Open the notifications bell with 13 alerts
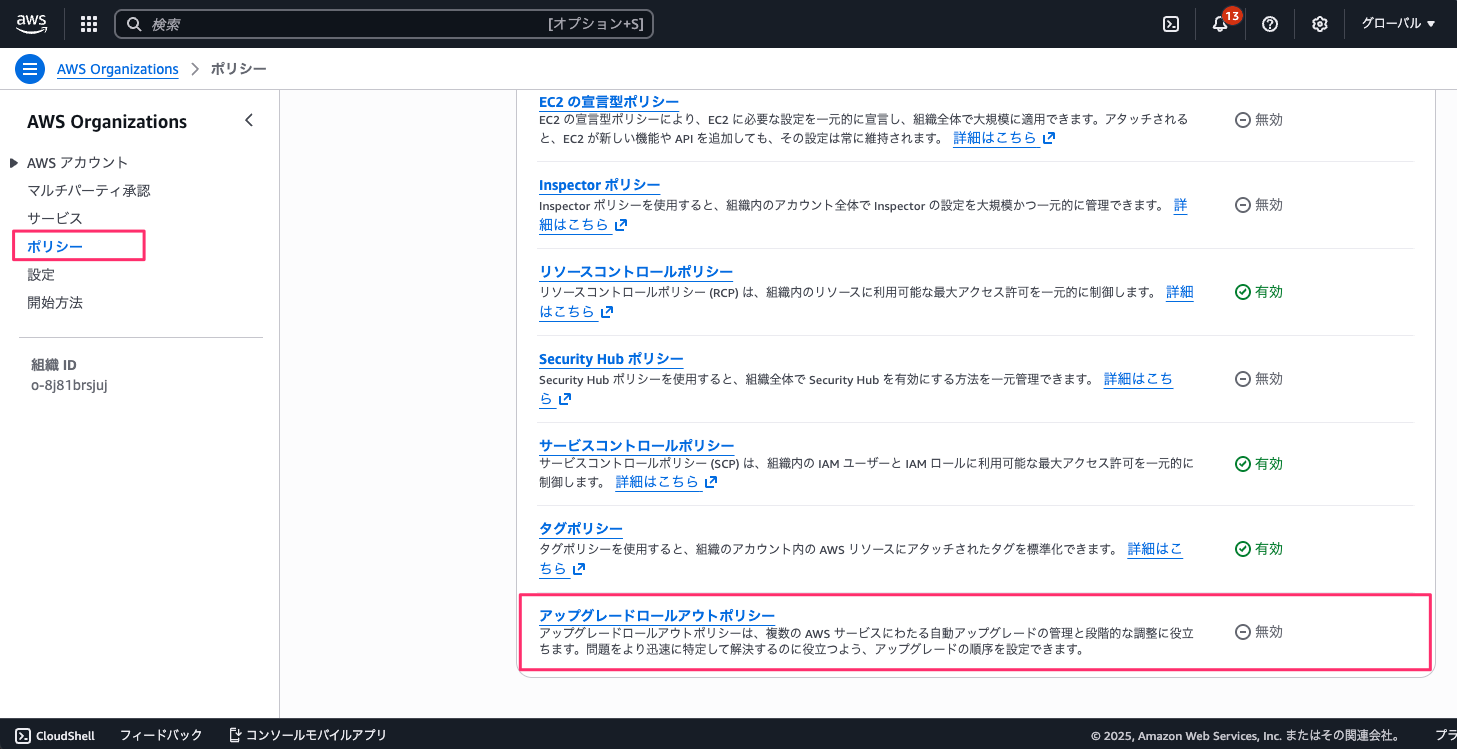This screenshot has width=1457, height=749. coord(1220,23)
